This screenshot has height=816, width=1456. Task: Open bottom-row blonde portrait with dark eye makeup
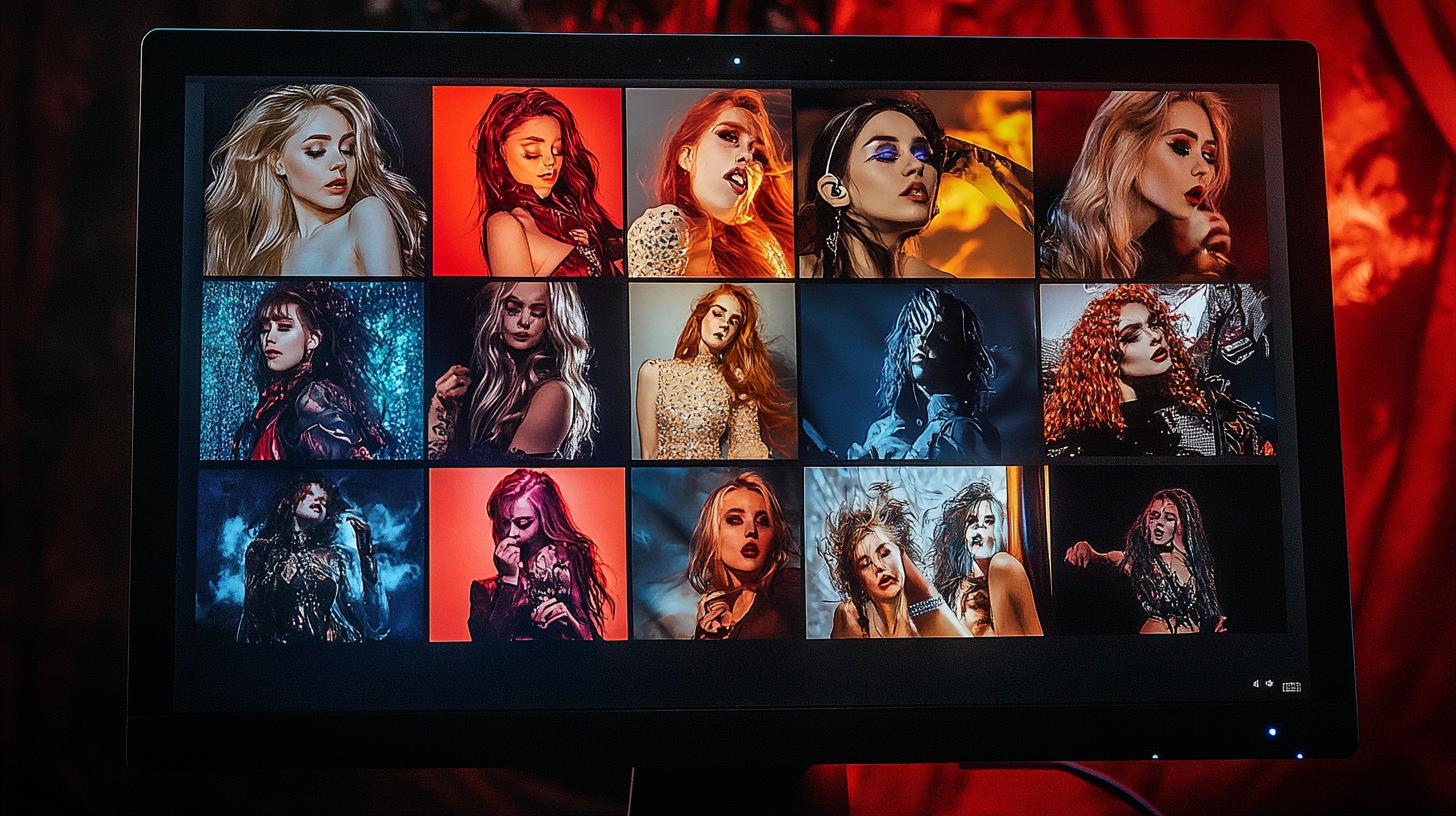coord(716,553)
